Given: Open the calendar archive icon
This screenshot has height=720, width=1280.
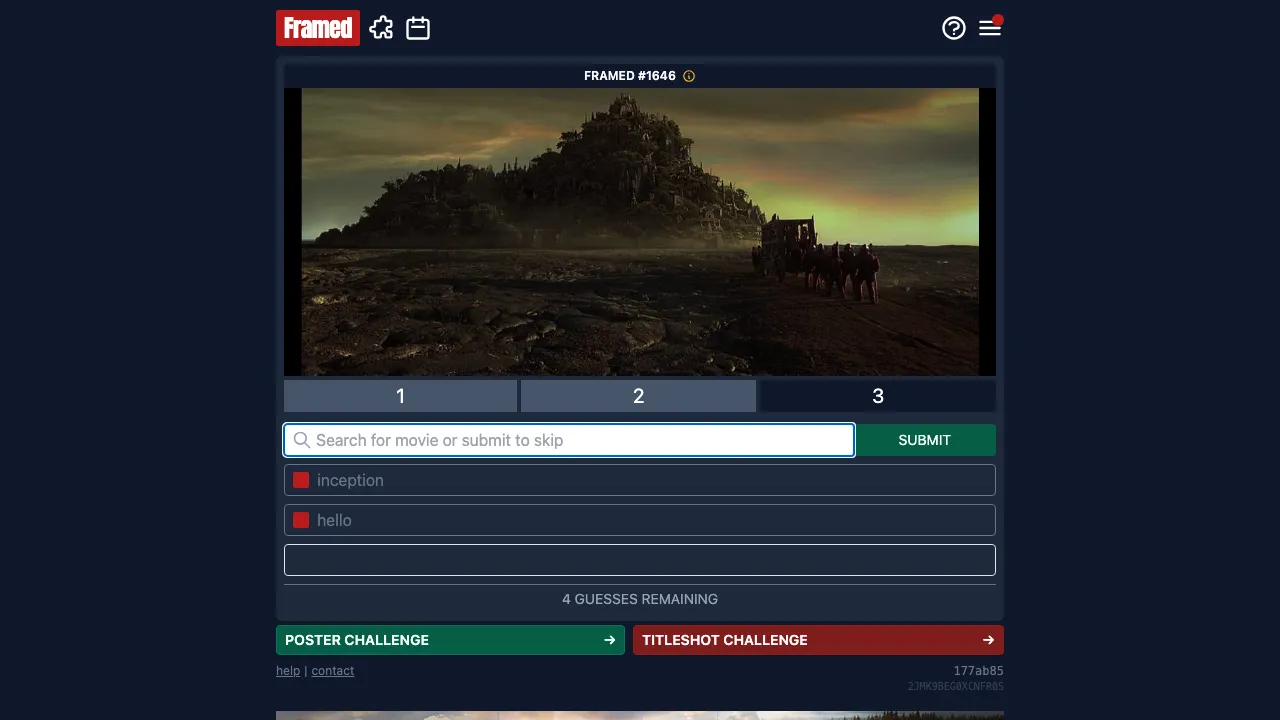Looking at the screenshot, I should 418,28.
